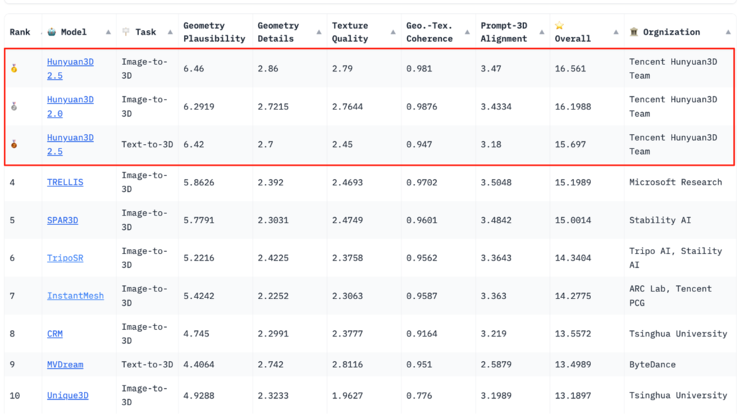This screenshot has height=414, width=740.
Task: Click the icon beside Task column header
Action: click(x=126, y=33)
